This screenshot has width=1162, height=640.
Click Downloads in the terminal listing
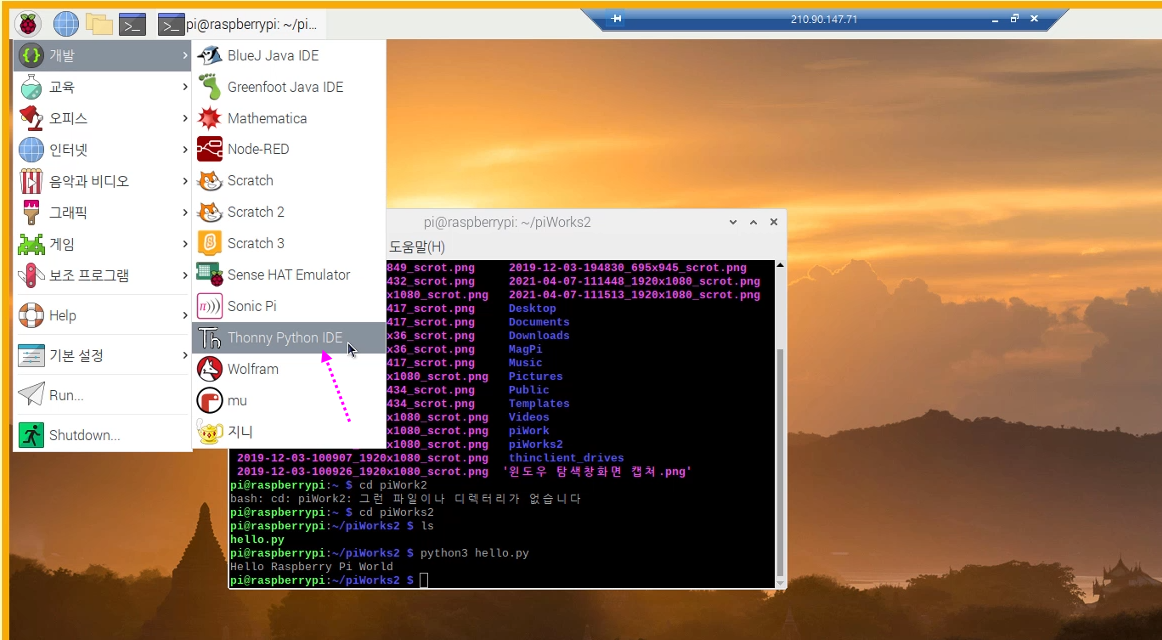click(539, 336)
